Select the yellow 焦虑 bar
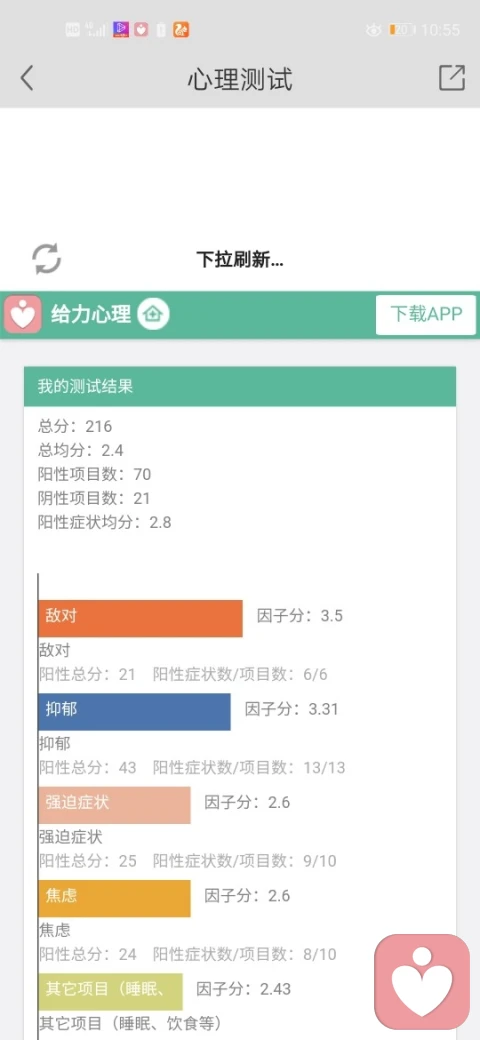480x1040 pixels. click(114, 899)
